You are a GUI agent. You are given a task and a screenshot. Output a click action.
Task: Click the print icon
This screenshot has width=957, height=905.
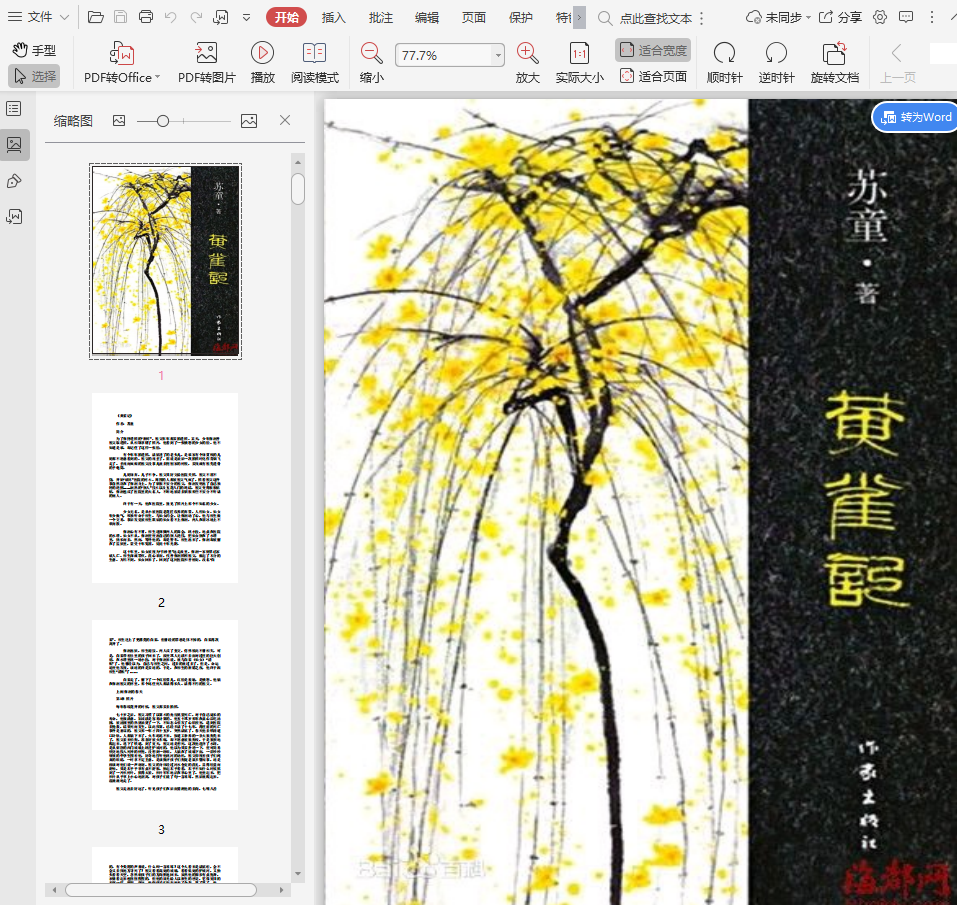pos(146,17)
